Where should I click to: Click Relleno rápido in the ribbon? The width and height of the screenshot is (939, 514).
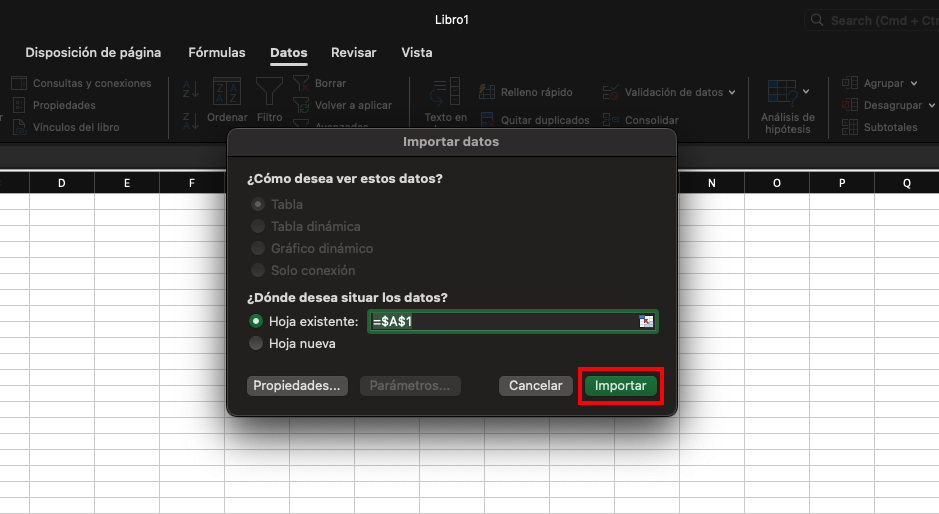(x=526, y=92)
